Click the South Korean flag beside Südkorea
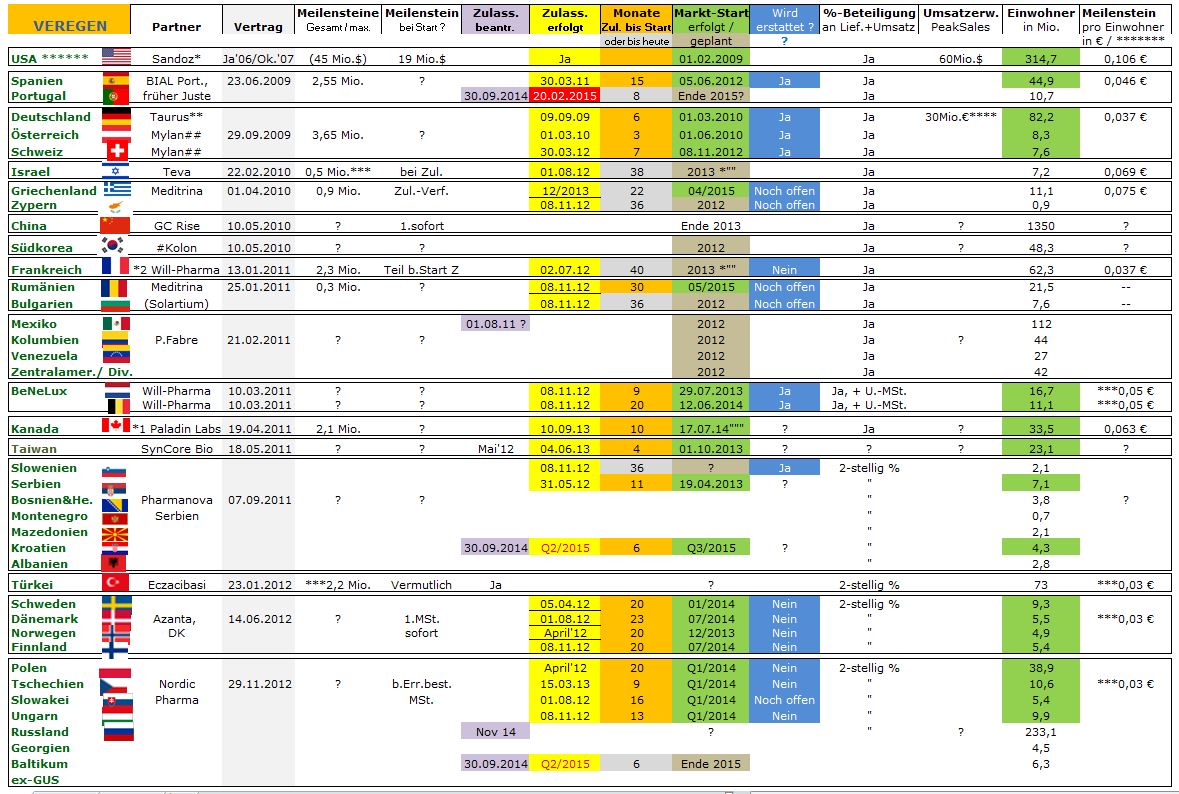Viewport: 1179px width, 794px height. tap(113, 245)
